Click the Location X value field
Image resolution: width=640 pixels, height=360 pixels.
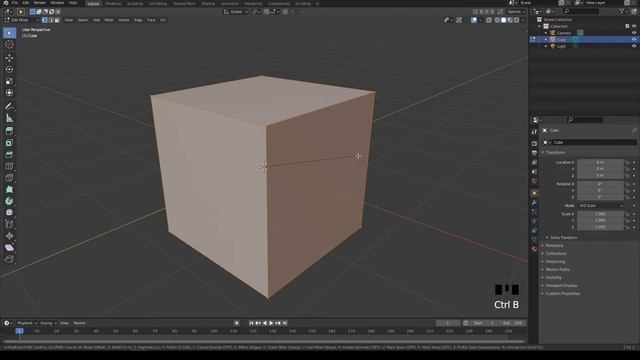[x=600, y=162]
